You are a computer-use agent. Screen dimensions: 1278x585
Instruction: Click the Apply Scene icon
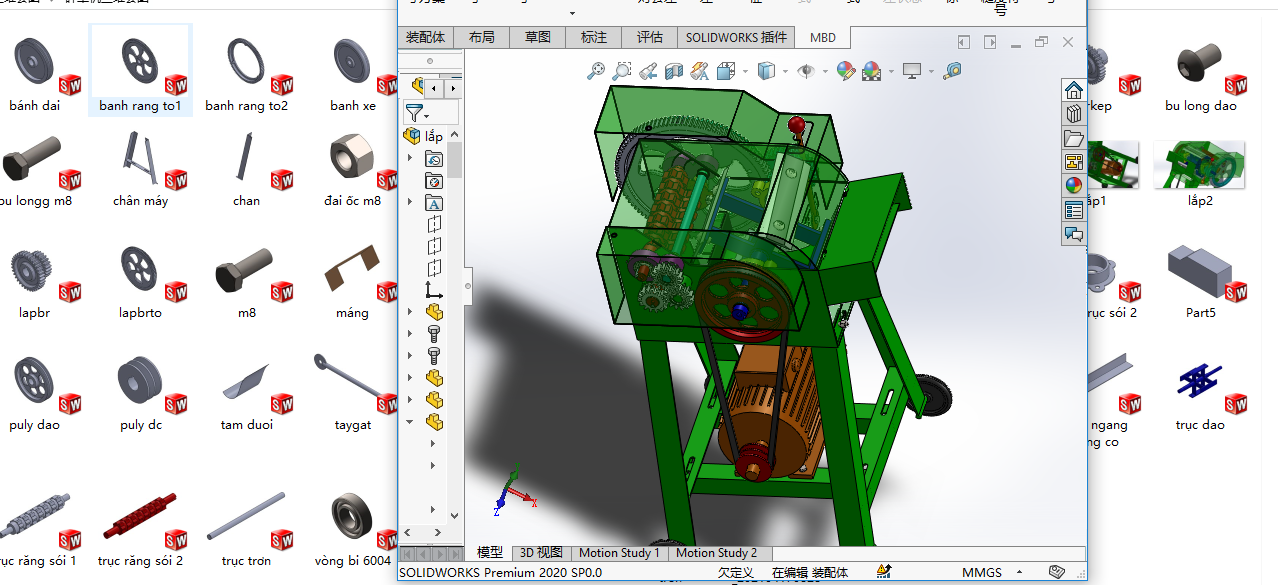(x=871, y=71)
